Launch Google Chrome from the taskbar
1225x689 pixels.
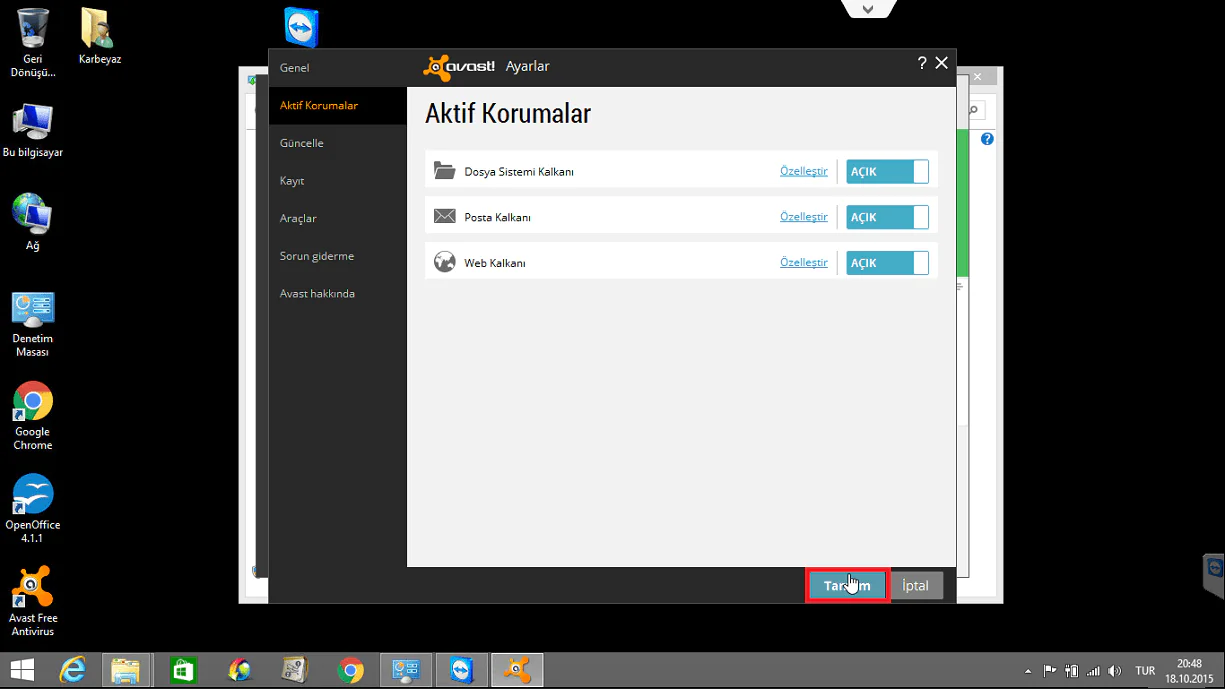[350, 670]
